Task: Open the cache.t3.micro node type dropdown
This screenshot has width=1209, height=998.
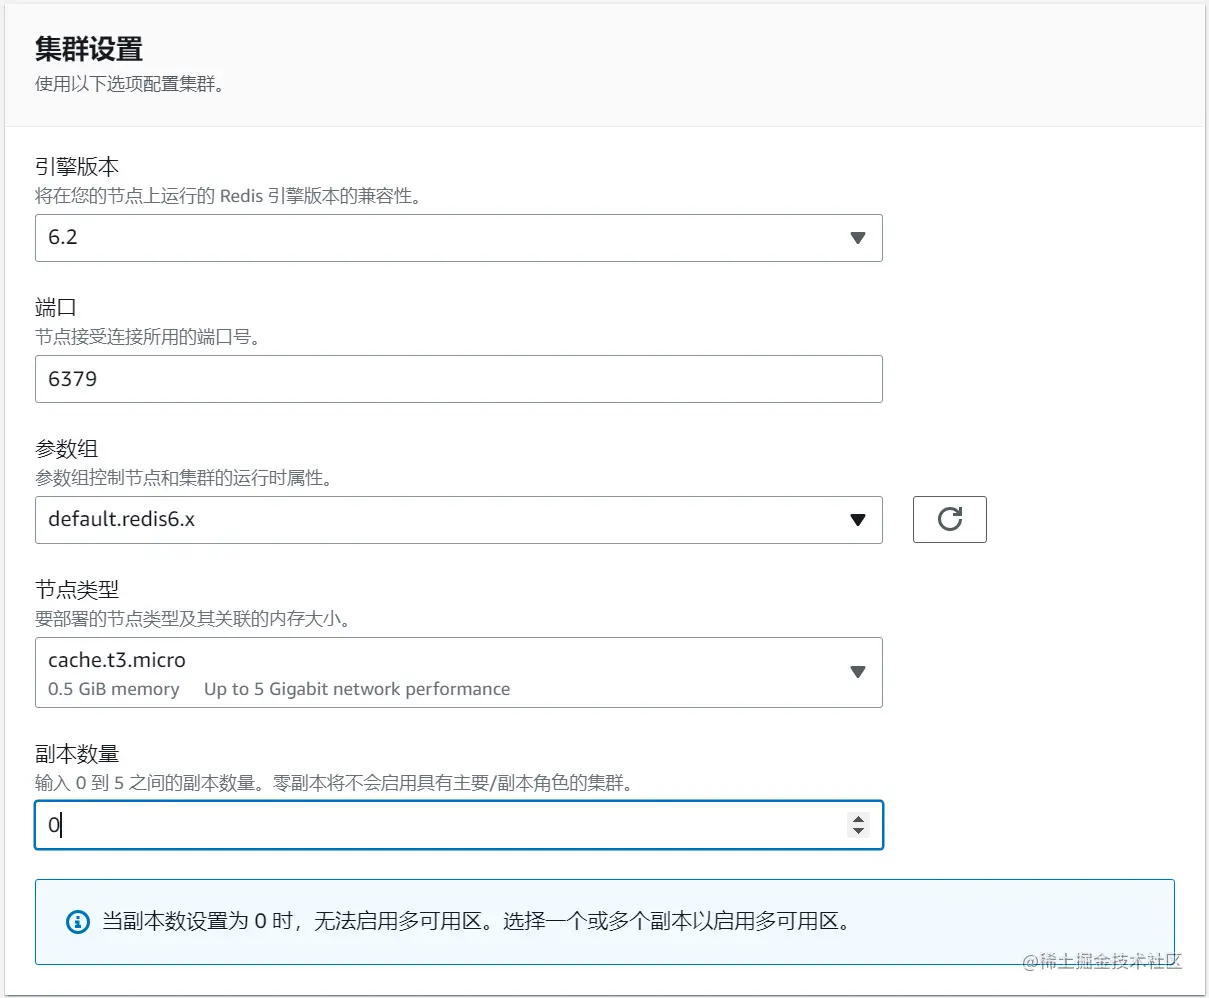Action: click(x=458, y=672)
